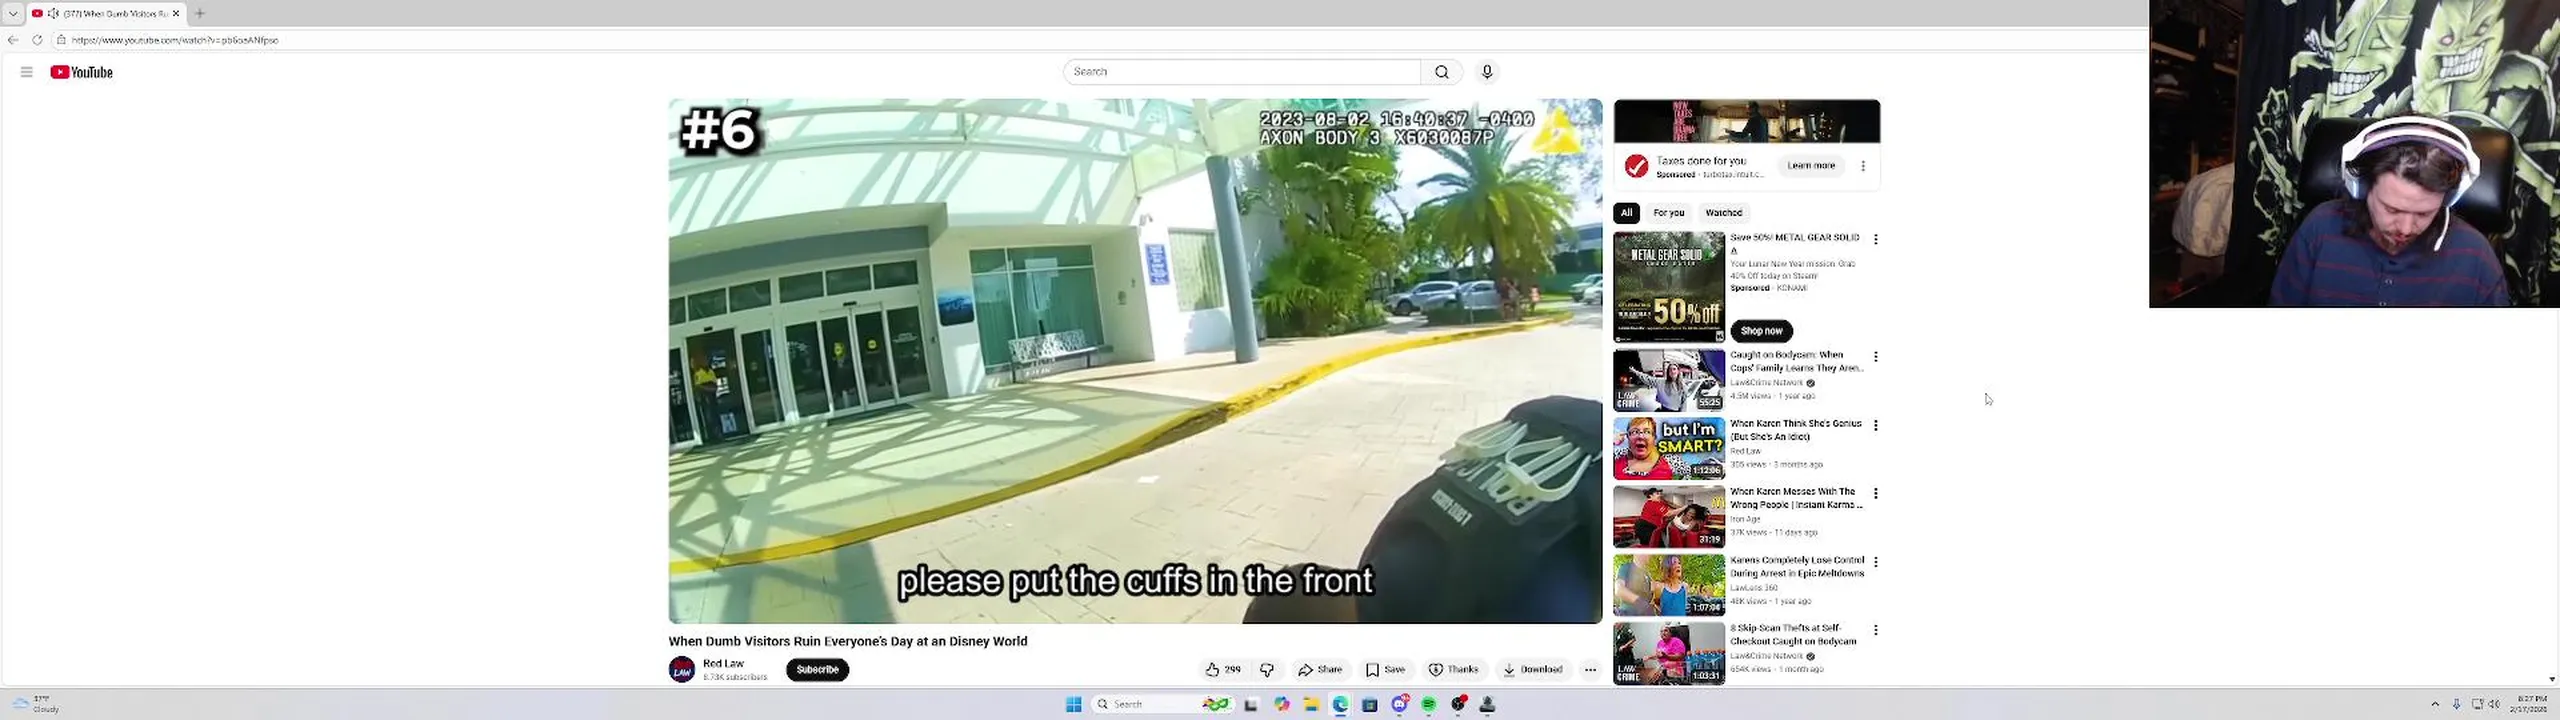The height and width of the screenshot is (720, 2560).
Task: Open options for Karen Think She's Genius video
Action: point(1876,425)
